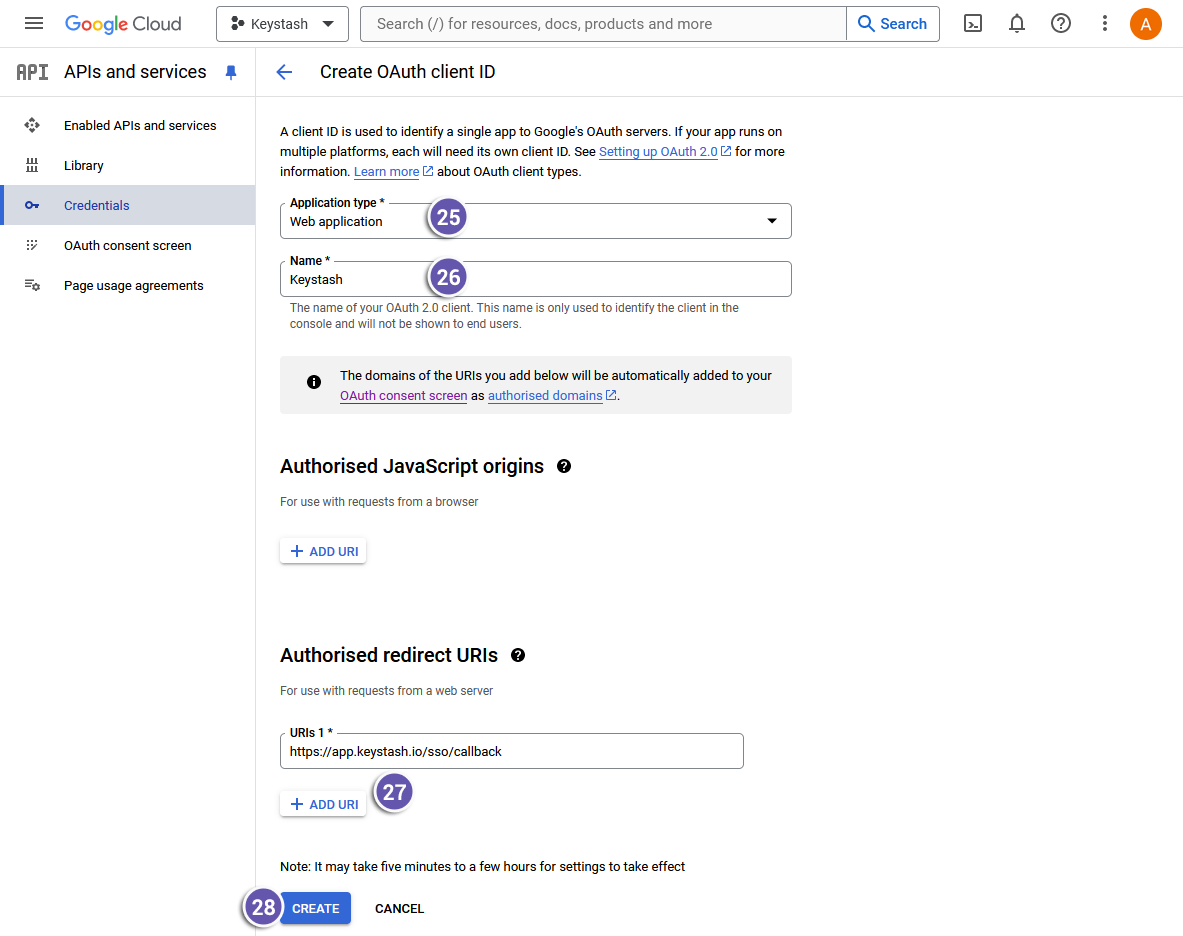Click the Google Cloud logo
Image resolution: width=1183 pixels, height=936 pixels.
click(x=123, y=24)
